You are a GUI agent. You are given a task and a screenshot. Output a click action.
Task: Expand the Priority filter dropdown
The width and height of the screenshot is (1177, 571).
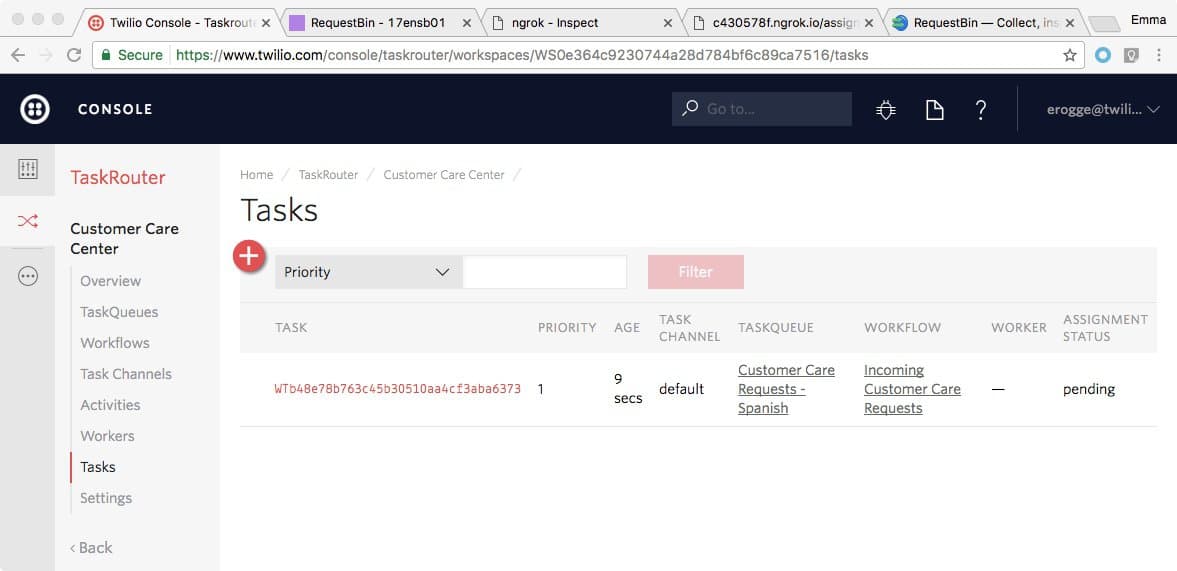coord(367,272)
